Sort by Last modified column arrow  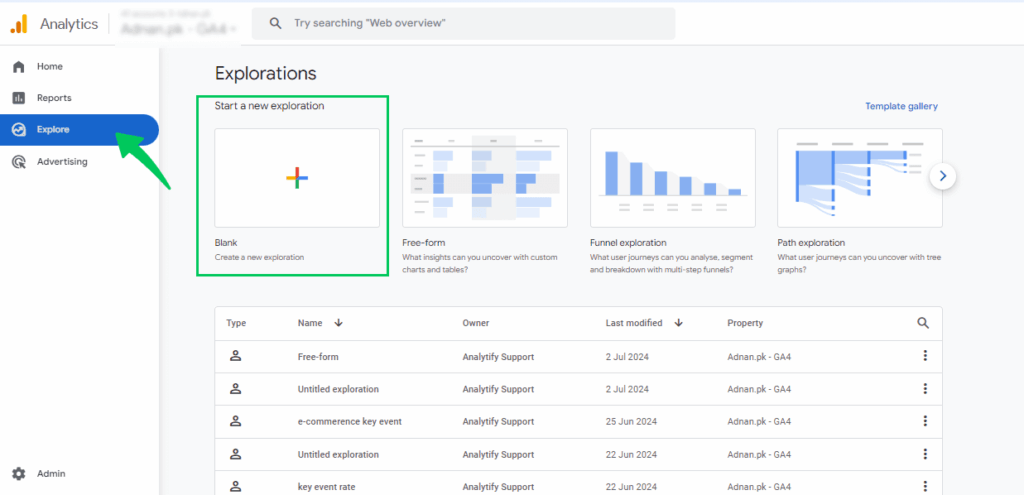[678, 323]
